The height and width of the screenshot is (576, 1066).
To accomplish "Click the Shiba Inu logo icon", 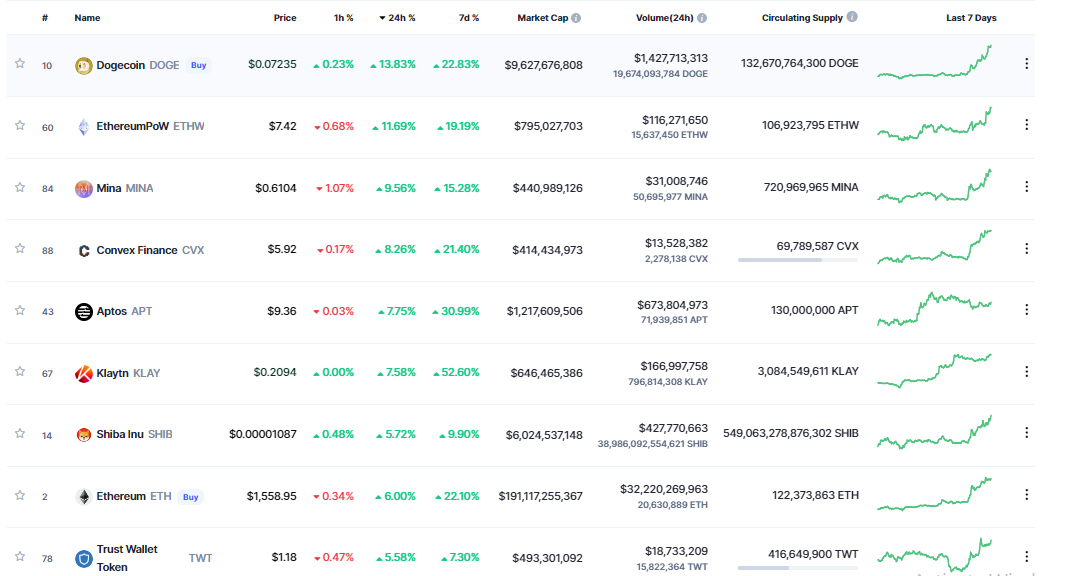I will pyautogui.click(x=84, y=435).
